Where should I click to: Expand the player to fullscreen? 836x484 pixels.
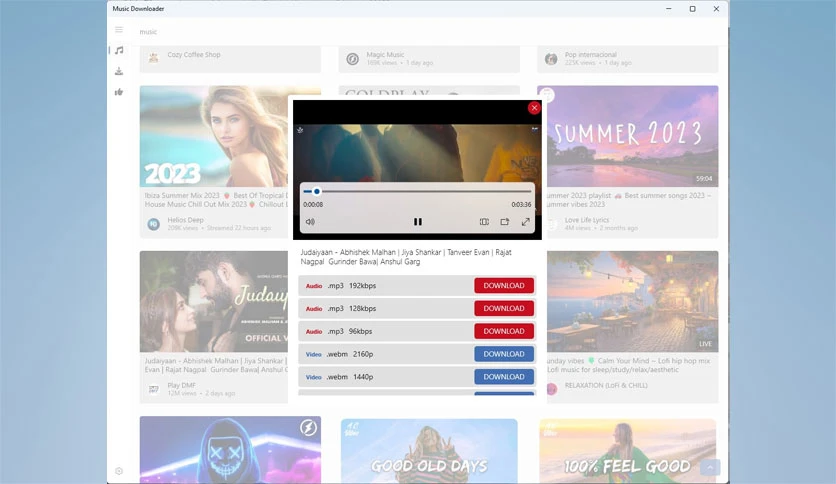click(526, 222)
